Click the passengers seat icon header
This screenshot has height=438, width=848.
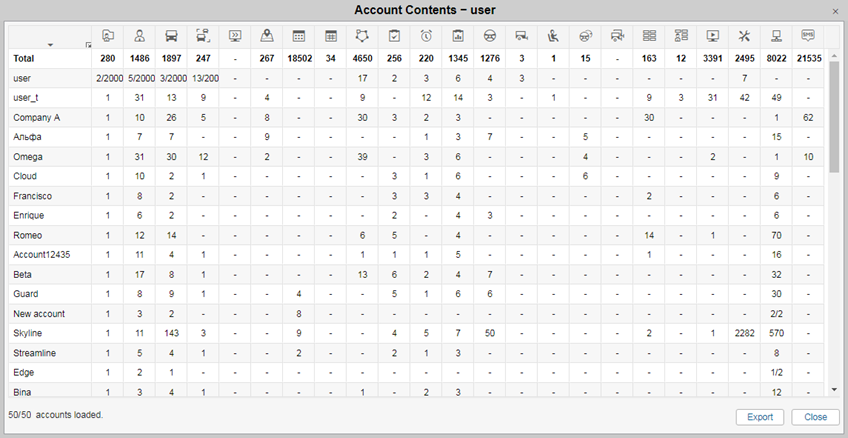(x=553, y=36)
